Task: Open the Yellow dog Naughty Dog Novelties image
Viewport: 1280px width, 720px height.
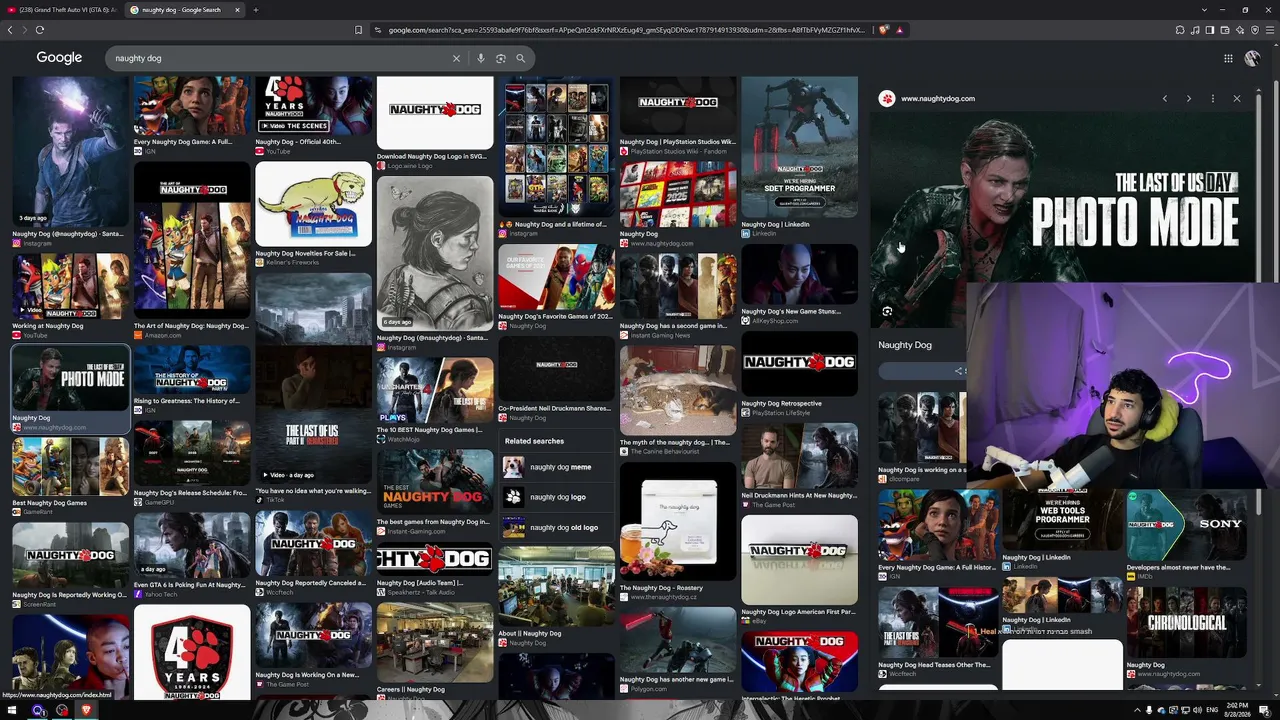Action: [x=313, y=204]
